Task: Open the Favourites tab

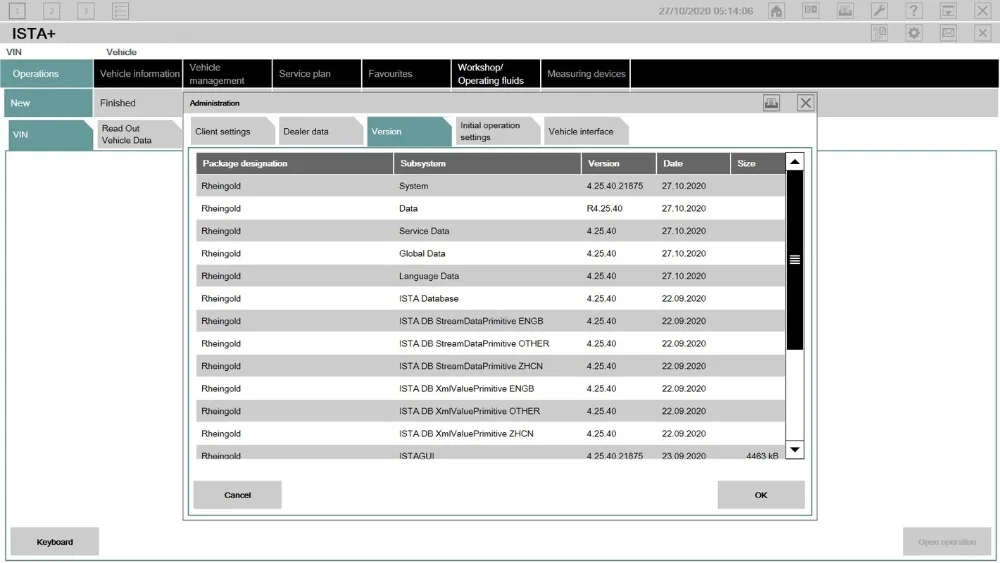Action: [x=406, y=74]
